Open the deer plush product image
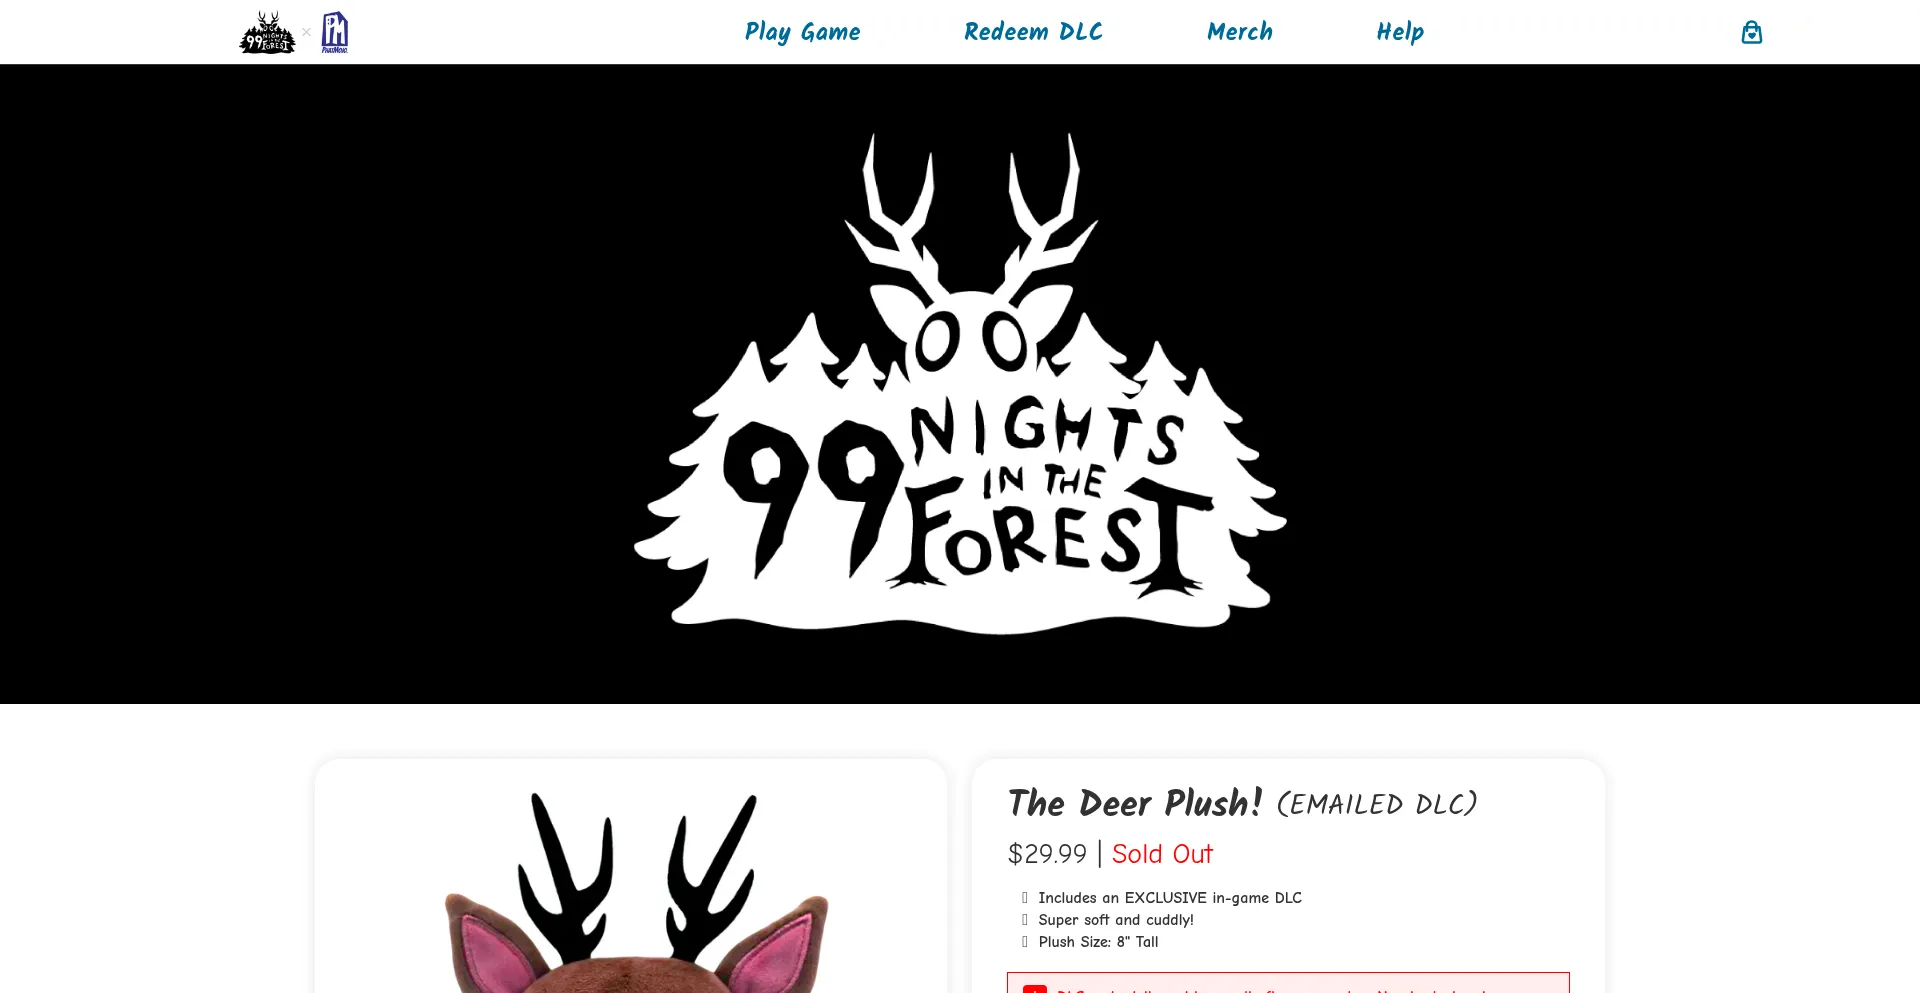 point(631,890)
